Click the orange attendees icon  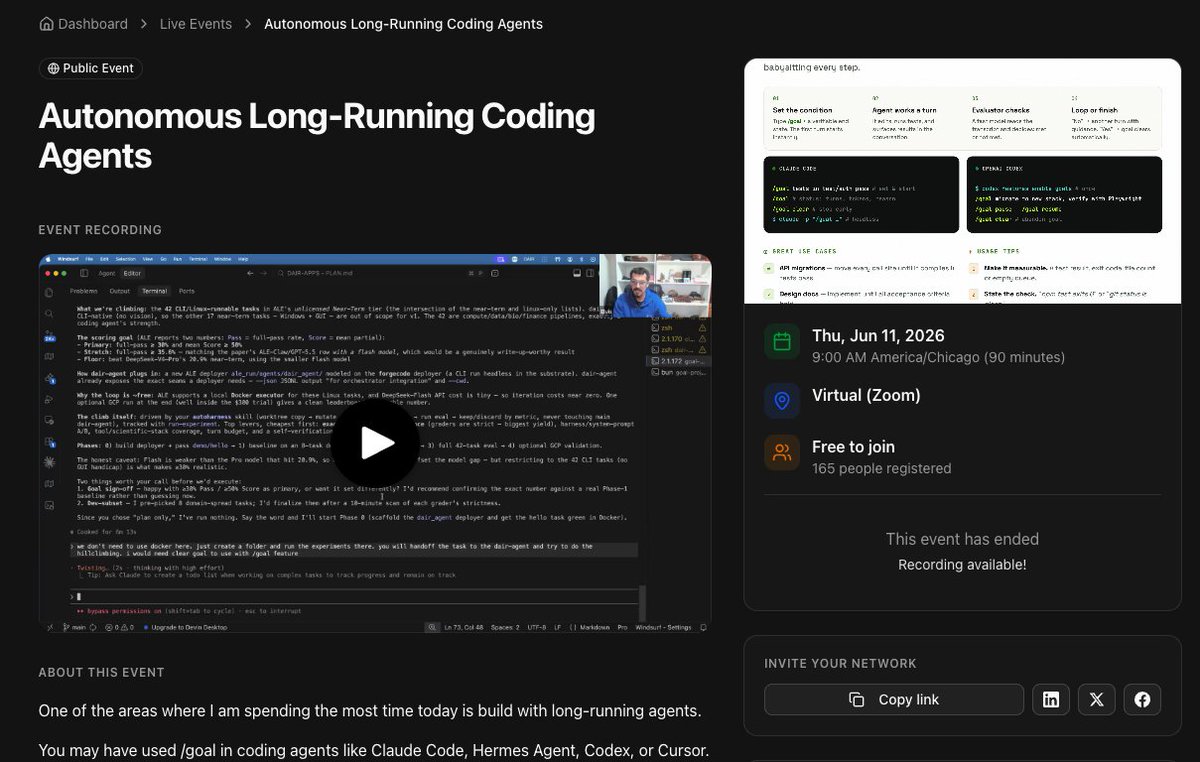[x=782, y=452]
